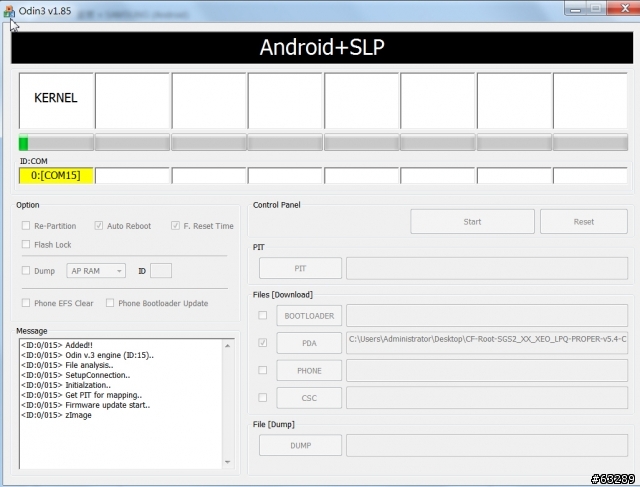Click the 'File analysis..' log line
The height and width of the screenshot is (487, 640).
67,365
